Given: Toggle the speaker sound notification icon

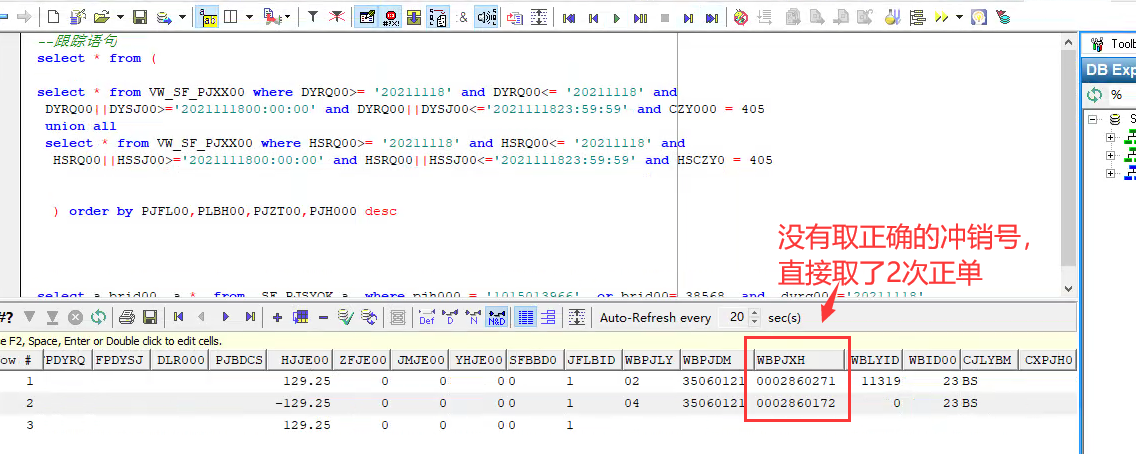Looking at the screenshot, I should click(x=486, y=17).
